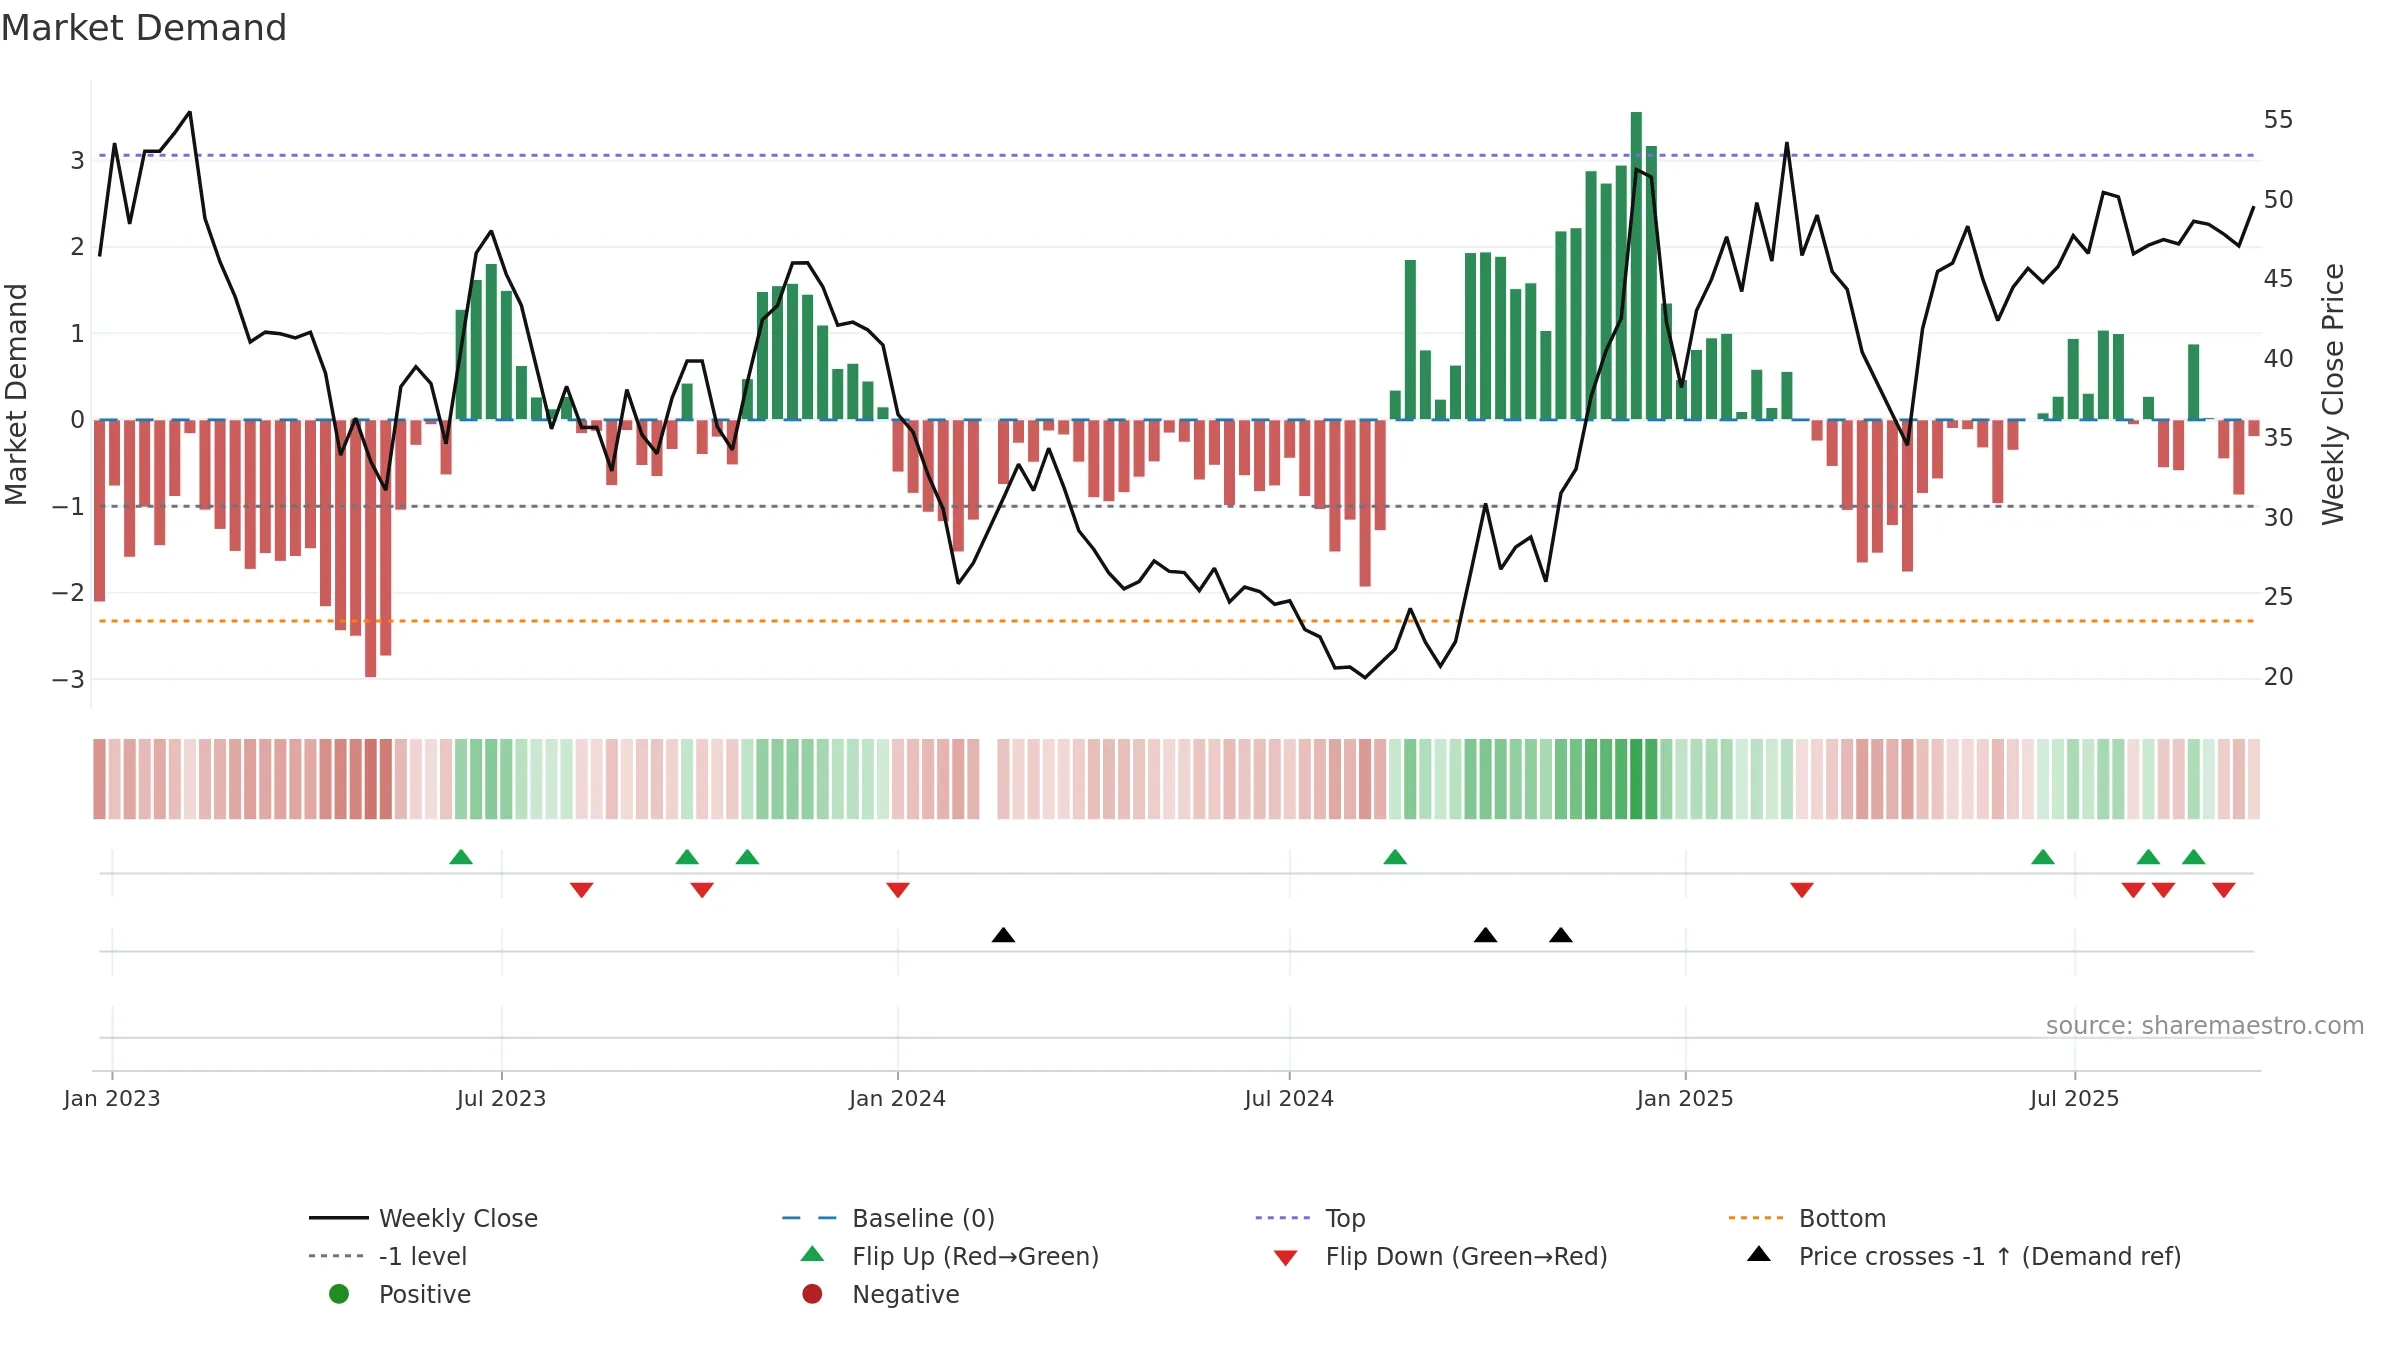The height and width of the screenshot is (1350, 2400).
Task: Click the Jul 2025 x-axis label
Action: pos(2074,1098)
